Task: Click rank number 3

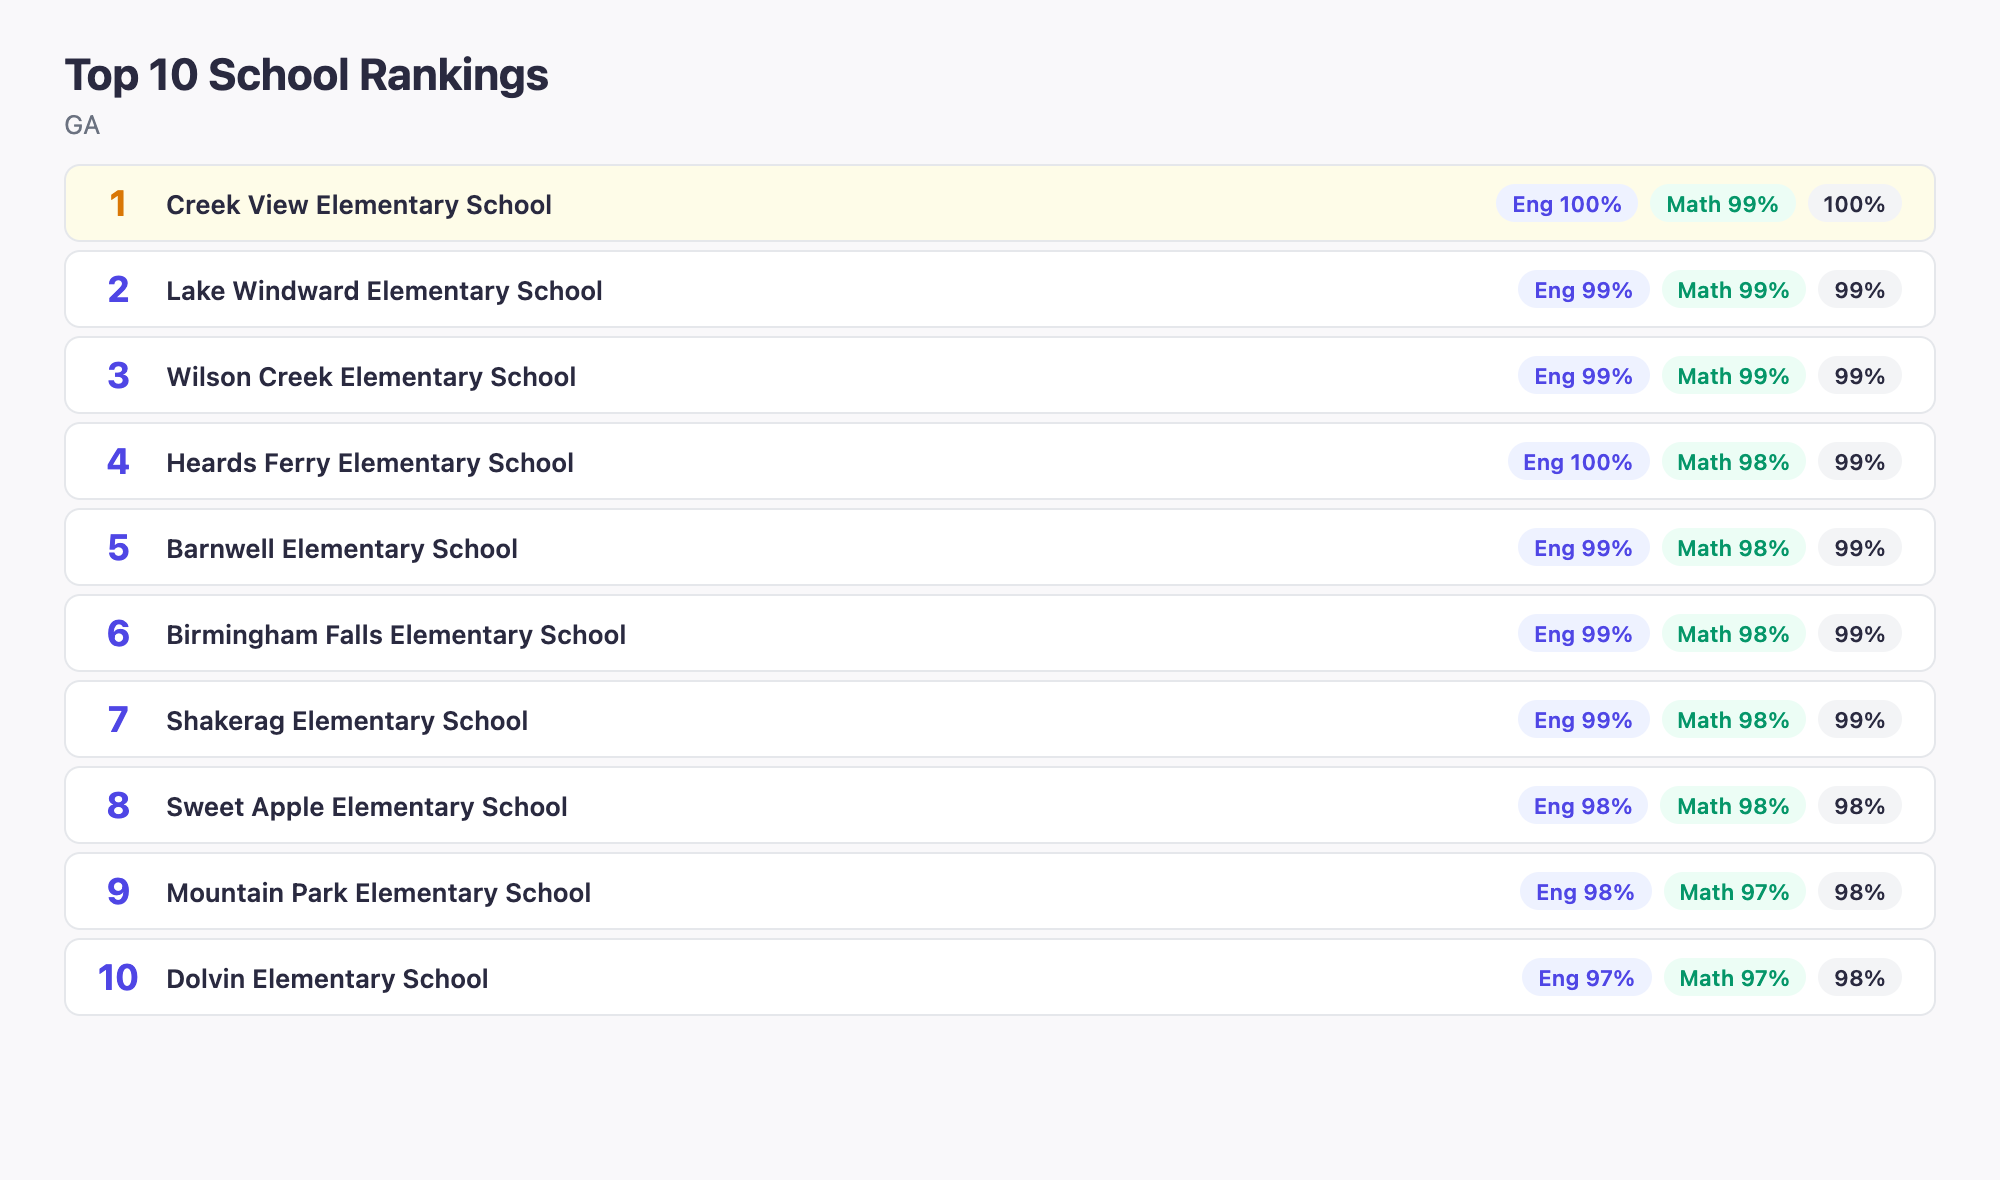Action: tap(118, 376)
